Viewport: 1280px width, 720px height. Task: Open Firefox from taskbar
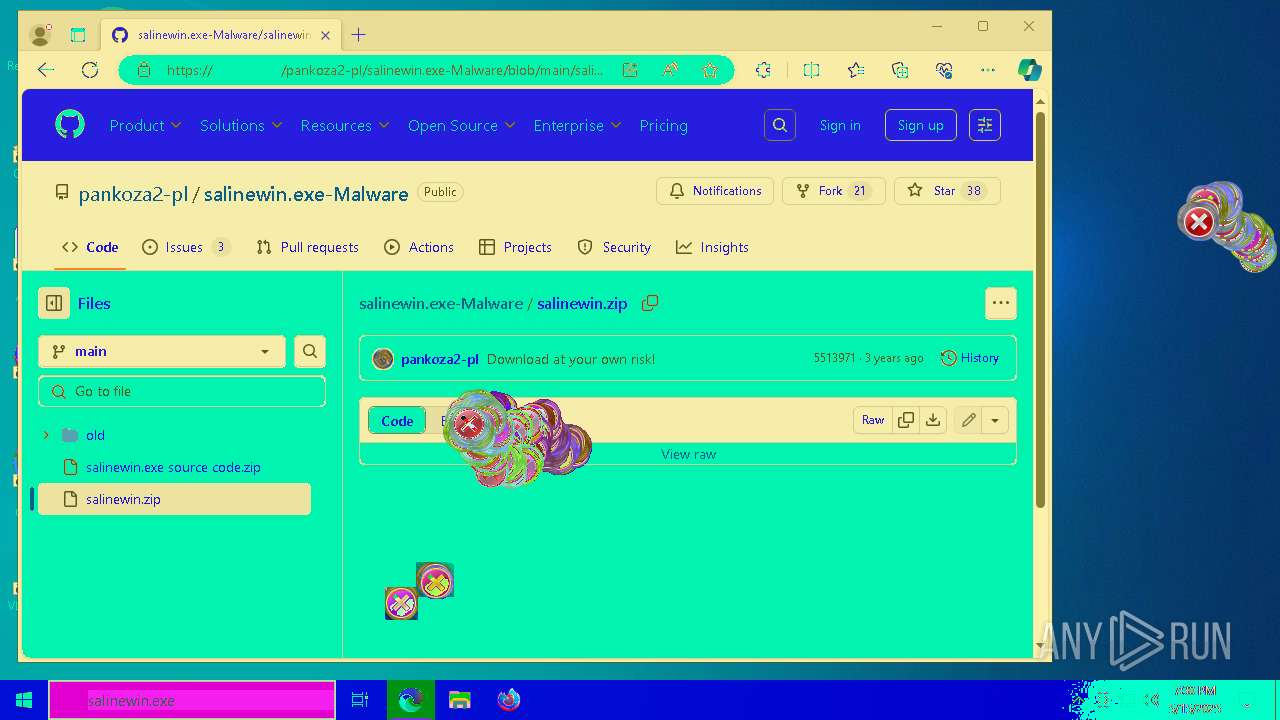point(509,700)
